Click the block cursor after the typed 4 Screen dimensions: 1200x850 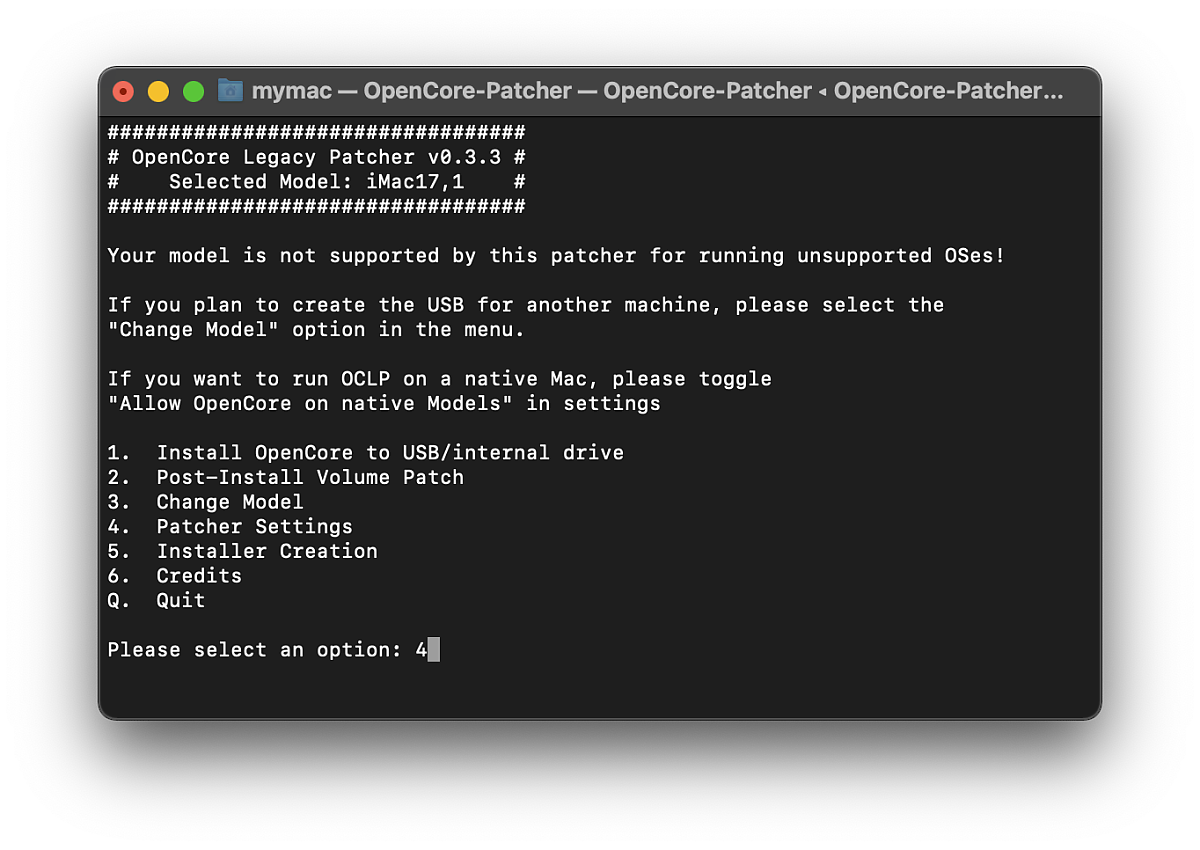(434, 650)
